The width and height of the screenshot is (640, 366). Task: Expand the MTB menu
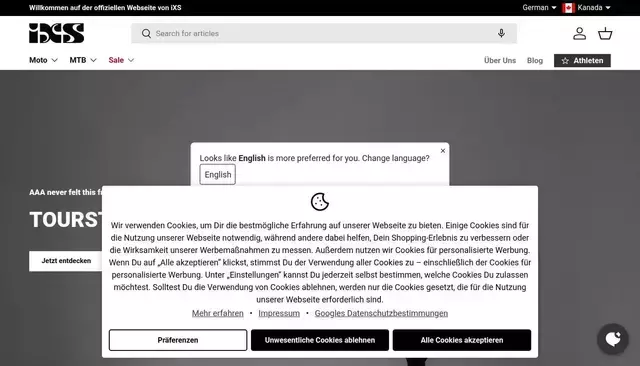click(83, 60)
